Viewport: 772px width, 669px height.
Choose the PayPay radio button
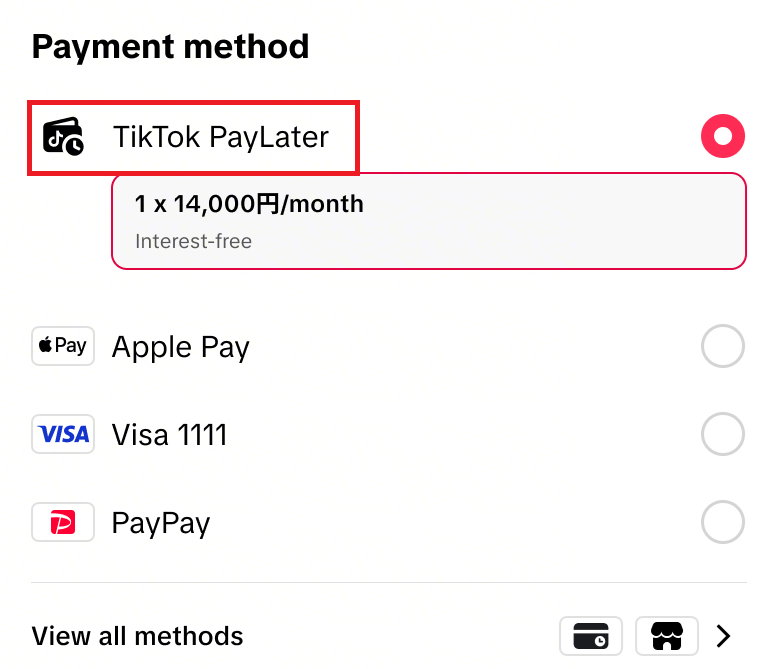[x=722, y=522]
